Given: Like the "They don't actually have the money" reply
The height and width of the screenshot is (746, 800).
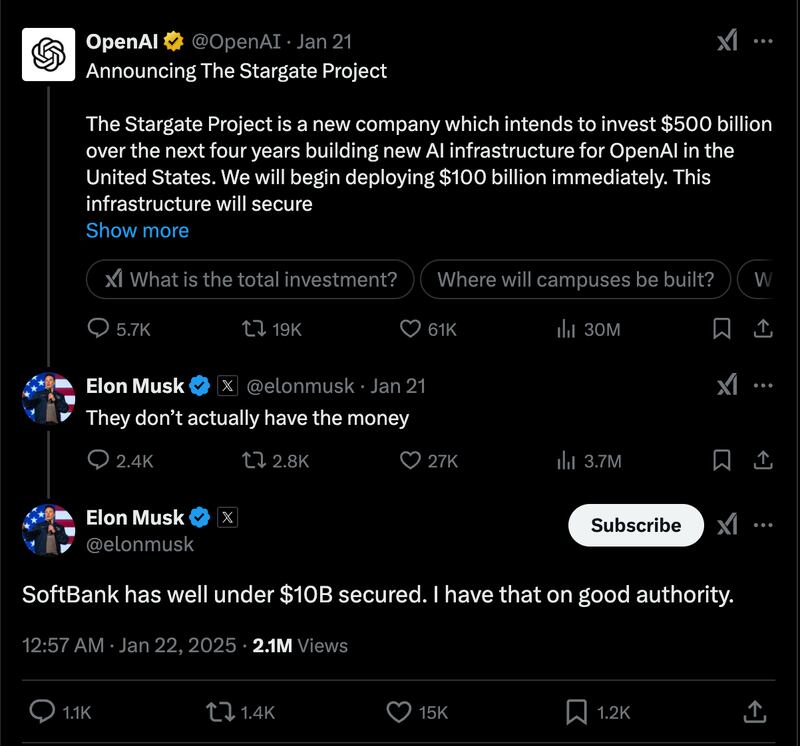Looking at the screenshot, I should pyautogui.click(x=410, y=460).
